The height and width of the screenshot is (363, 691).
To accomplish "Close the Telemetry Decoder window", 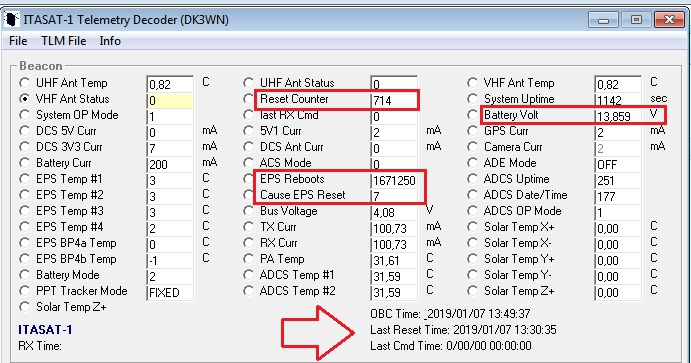I will 669,20.
